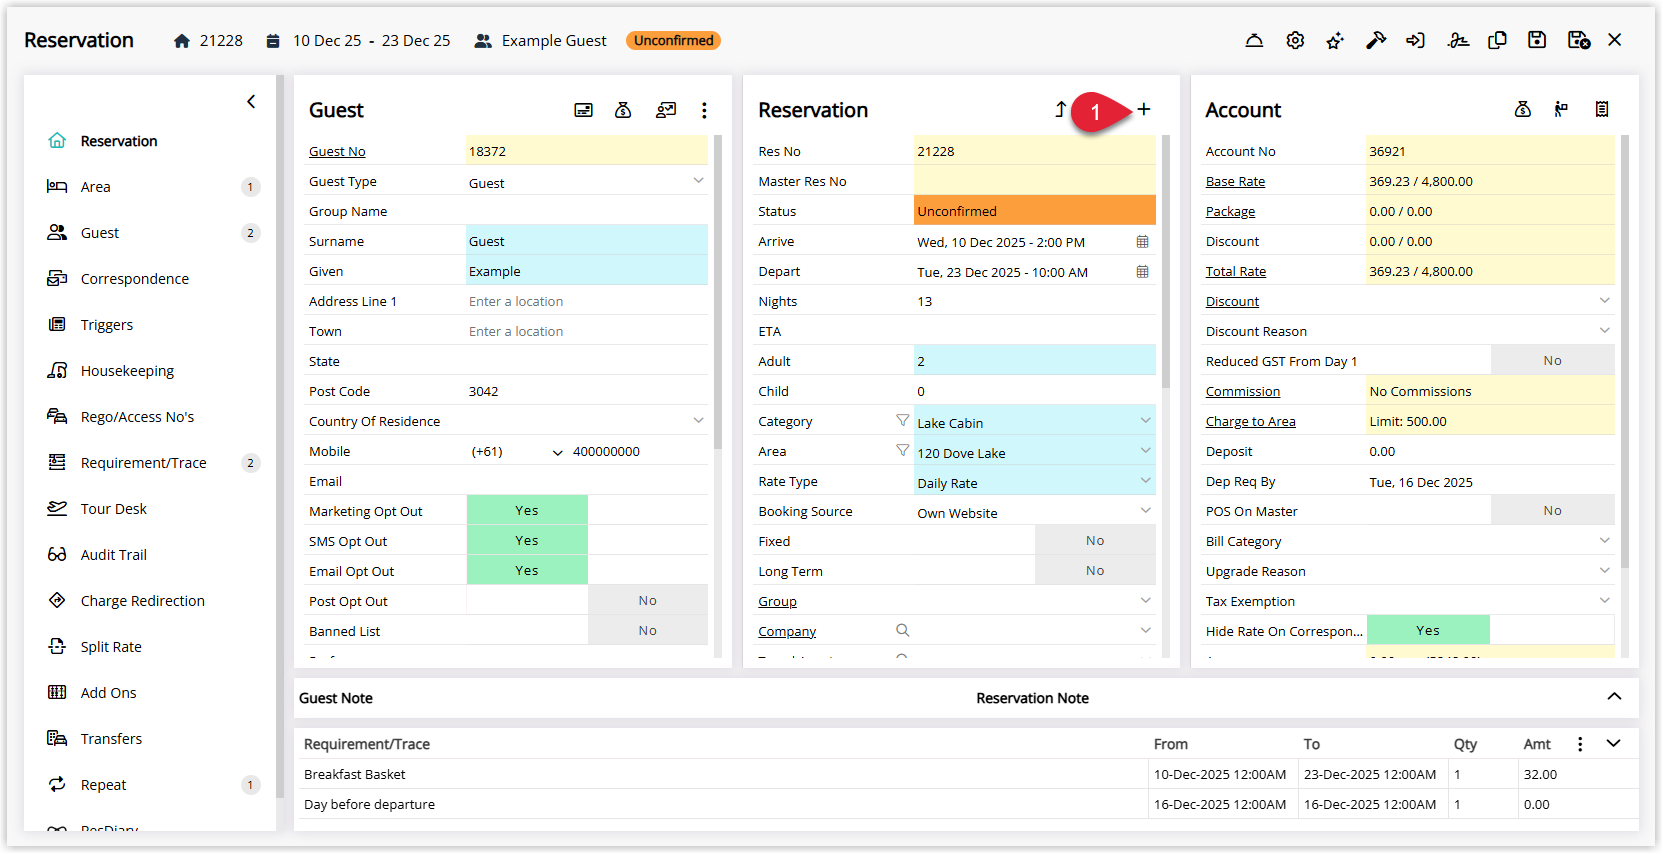The width and height of the screenshot is (1663, 854).
Task: Click the orange Unconfirmed Status field
Action: 1035,211
